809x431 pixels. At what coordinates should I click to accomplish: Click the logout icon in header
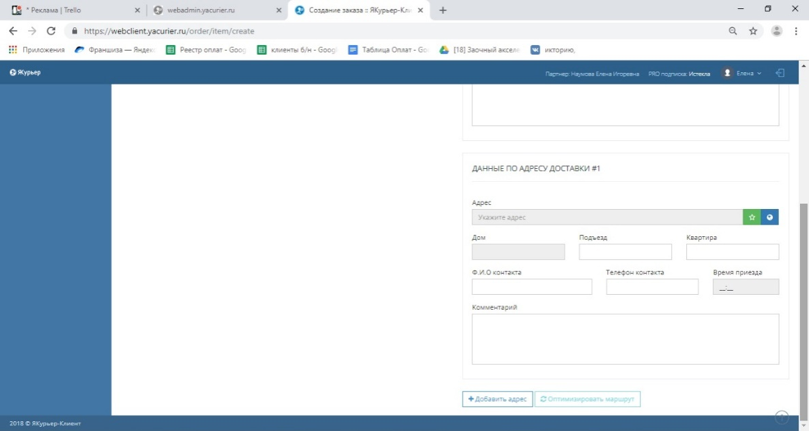(780, 73)
